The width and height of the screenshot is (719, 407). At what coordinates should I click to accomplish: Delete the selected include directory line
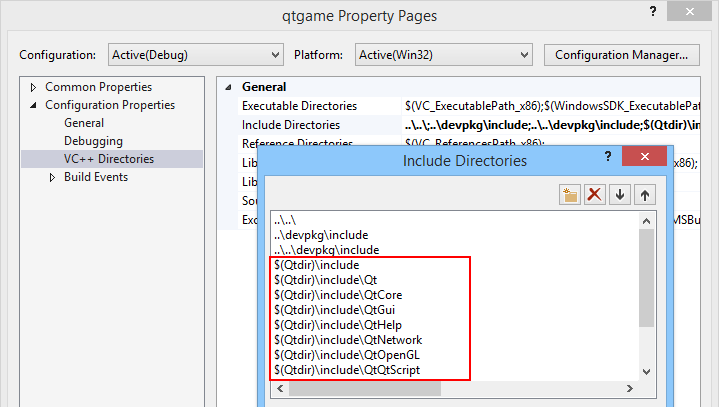point(595,195)
